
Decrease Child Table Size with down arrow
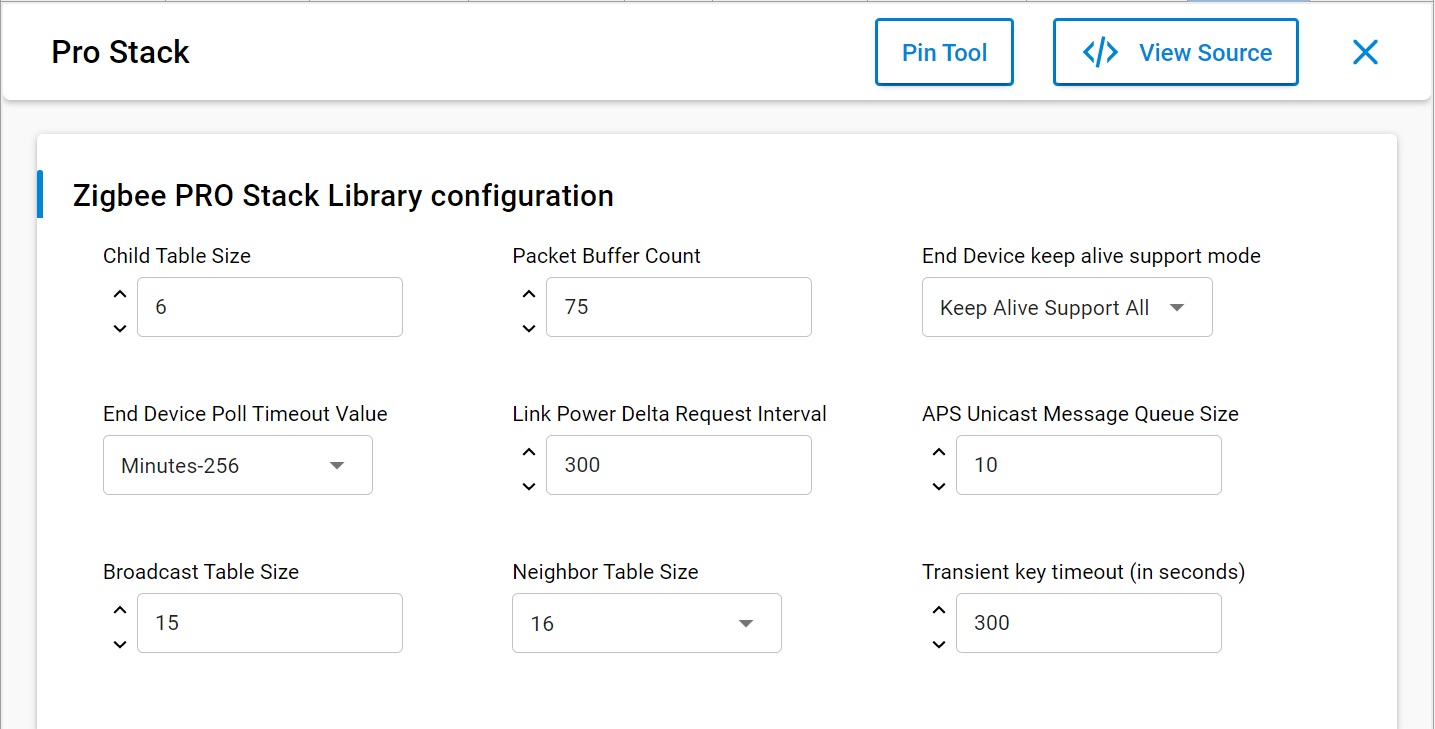point(120,328)
